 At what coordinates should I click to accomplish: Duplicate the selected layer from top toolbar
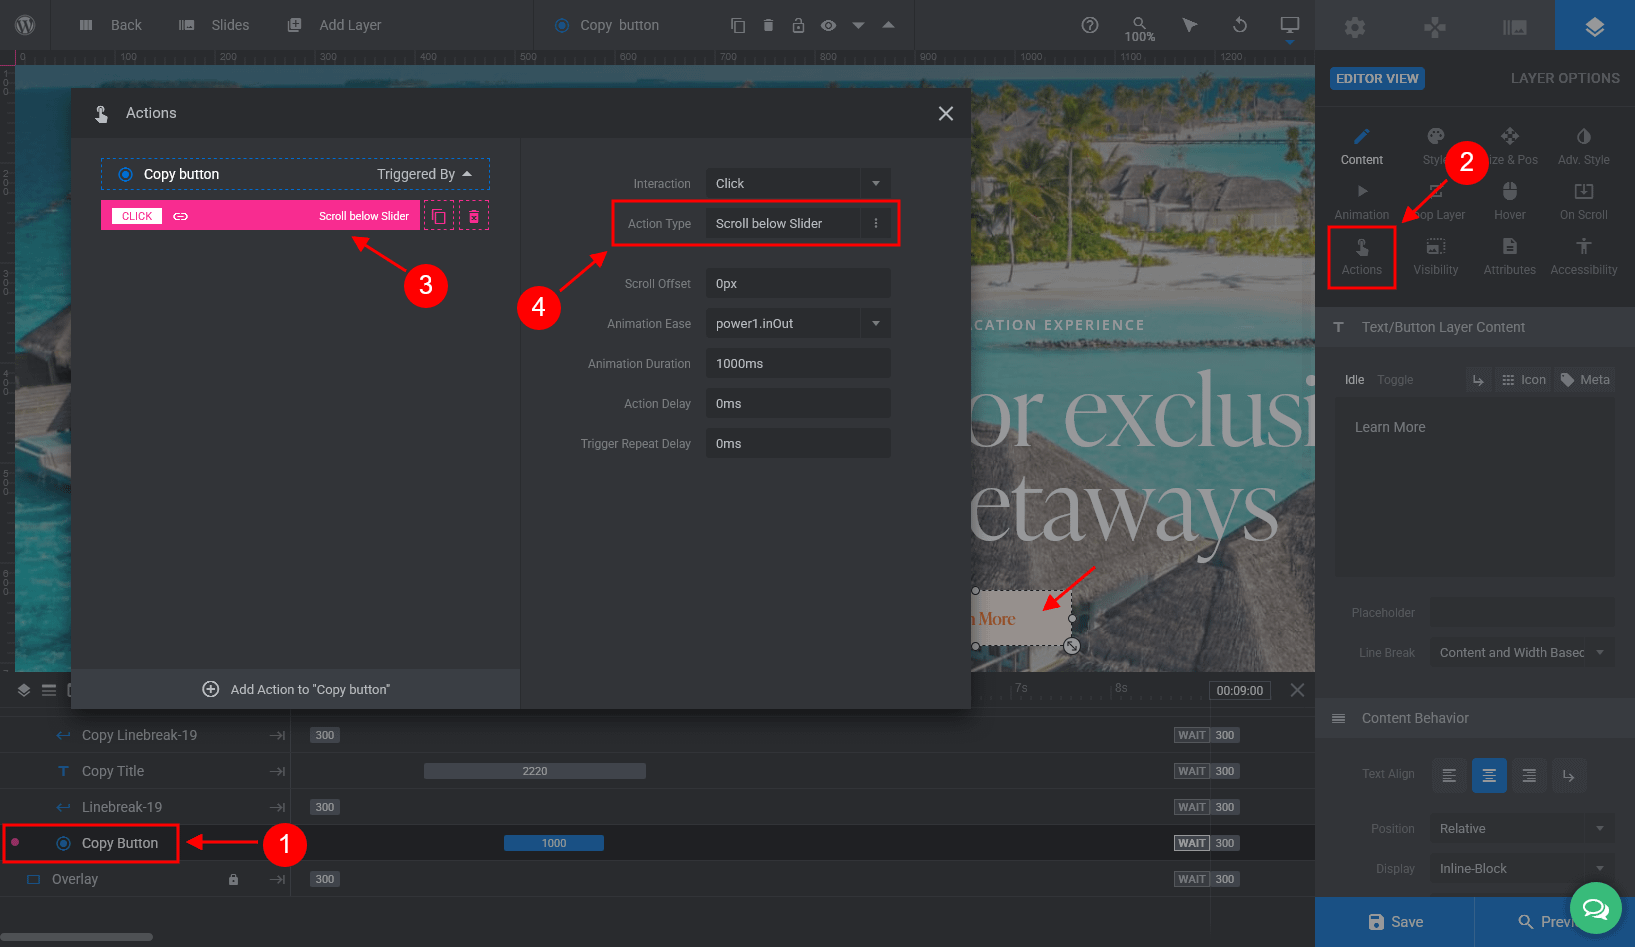click(x=738, y=25)
